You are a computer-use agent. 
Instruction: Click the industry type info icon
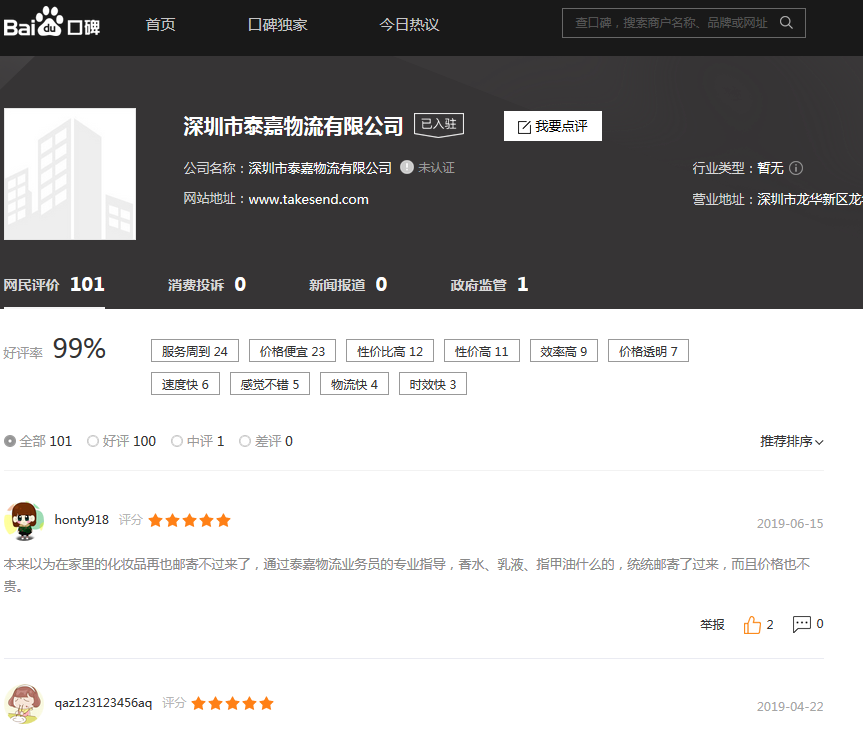pos(796,168)
